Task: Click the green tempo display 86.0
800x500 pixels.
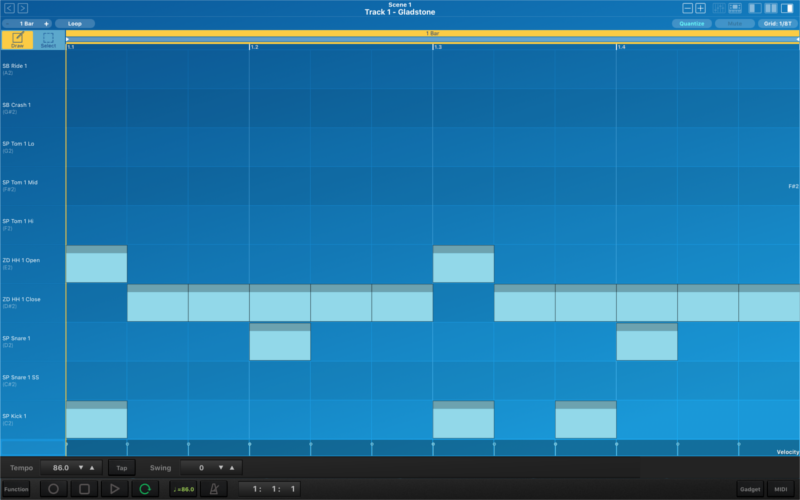Action: tap(183, 489)
